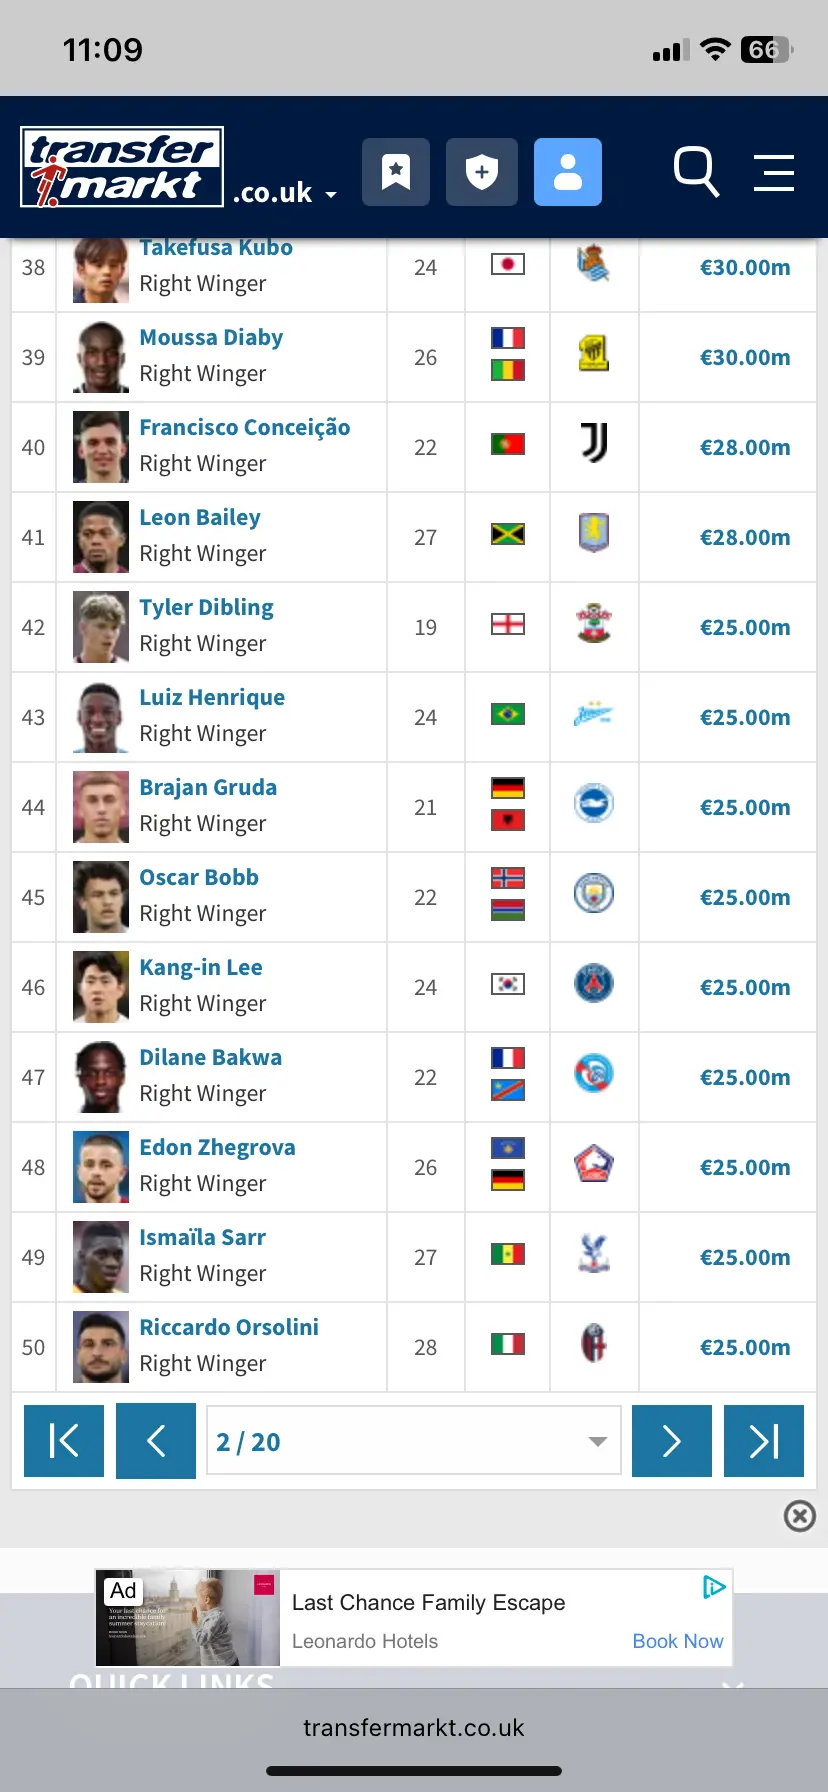Click the Manchester City club crest
828x1792 pixels.
coord(594,893)
